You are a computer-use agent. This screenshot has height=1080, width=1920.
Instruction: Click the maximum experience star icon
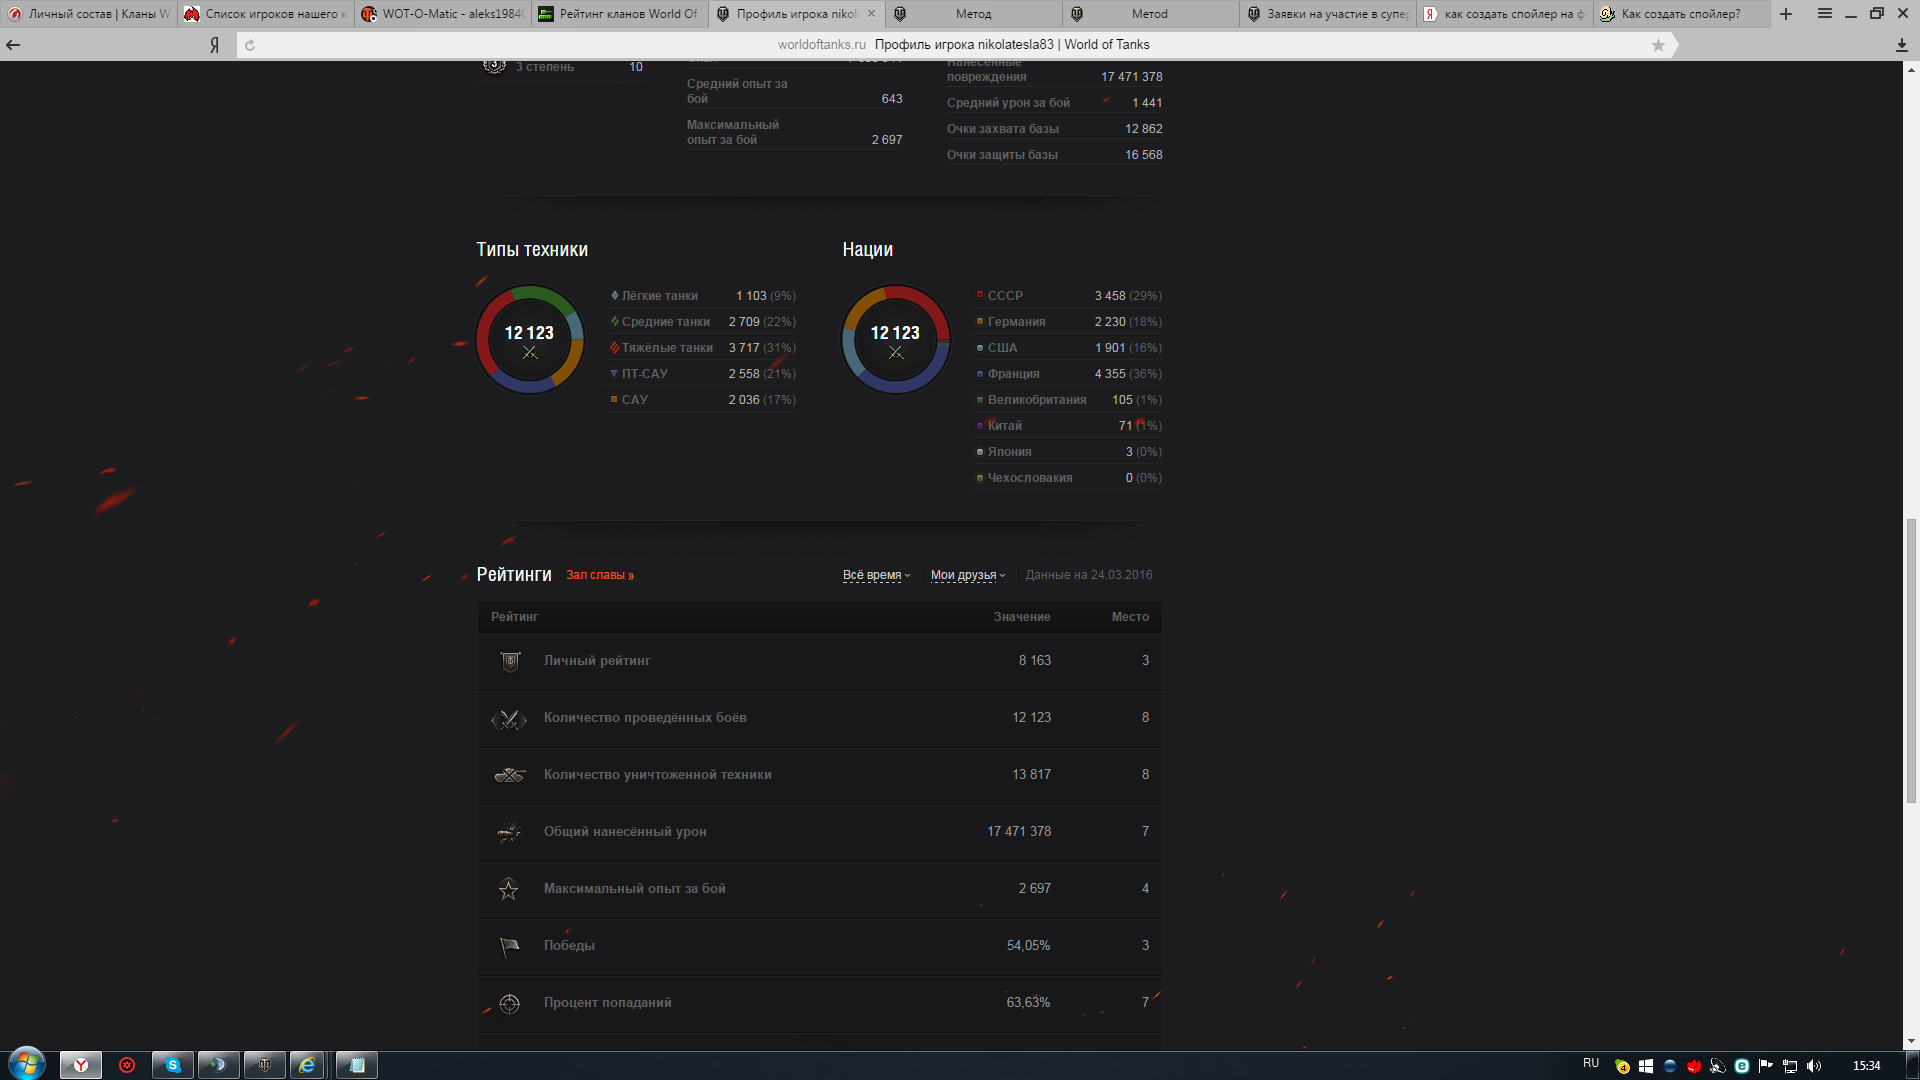[x=508, y=889]
